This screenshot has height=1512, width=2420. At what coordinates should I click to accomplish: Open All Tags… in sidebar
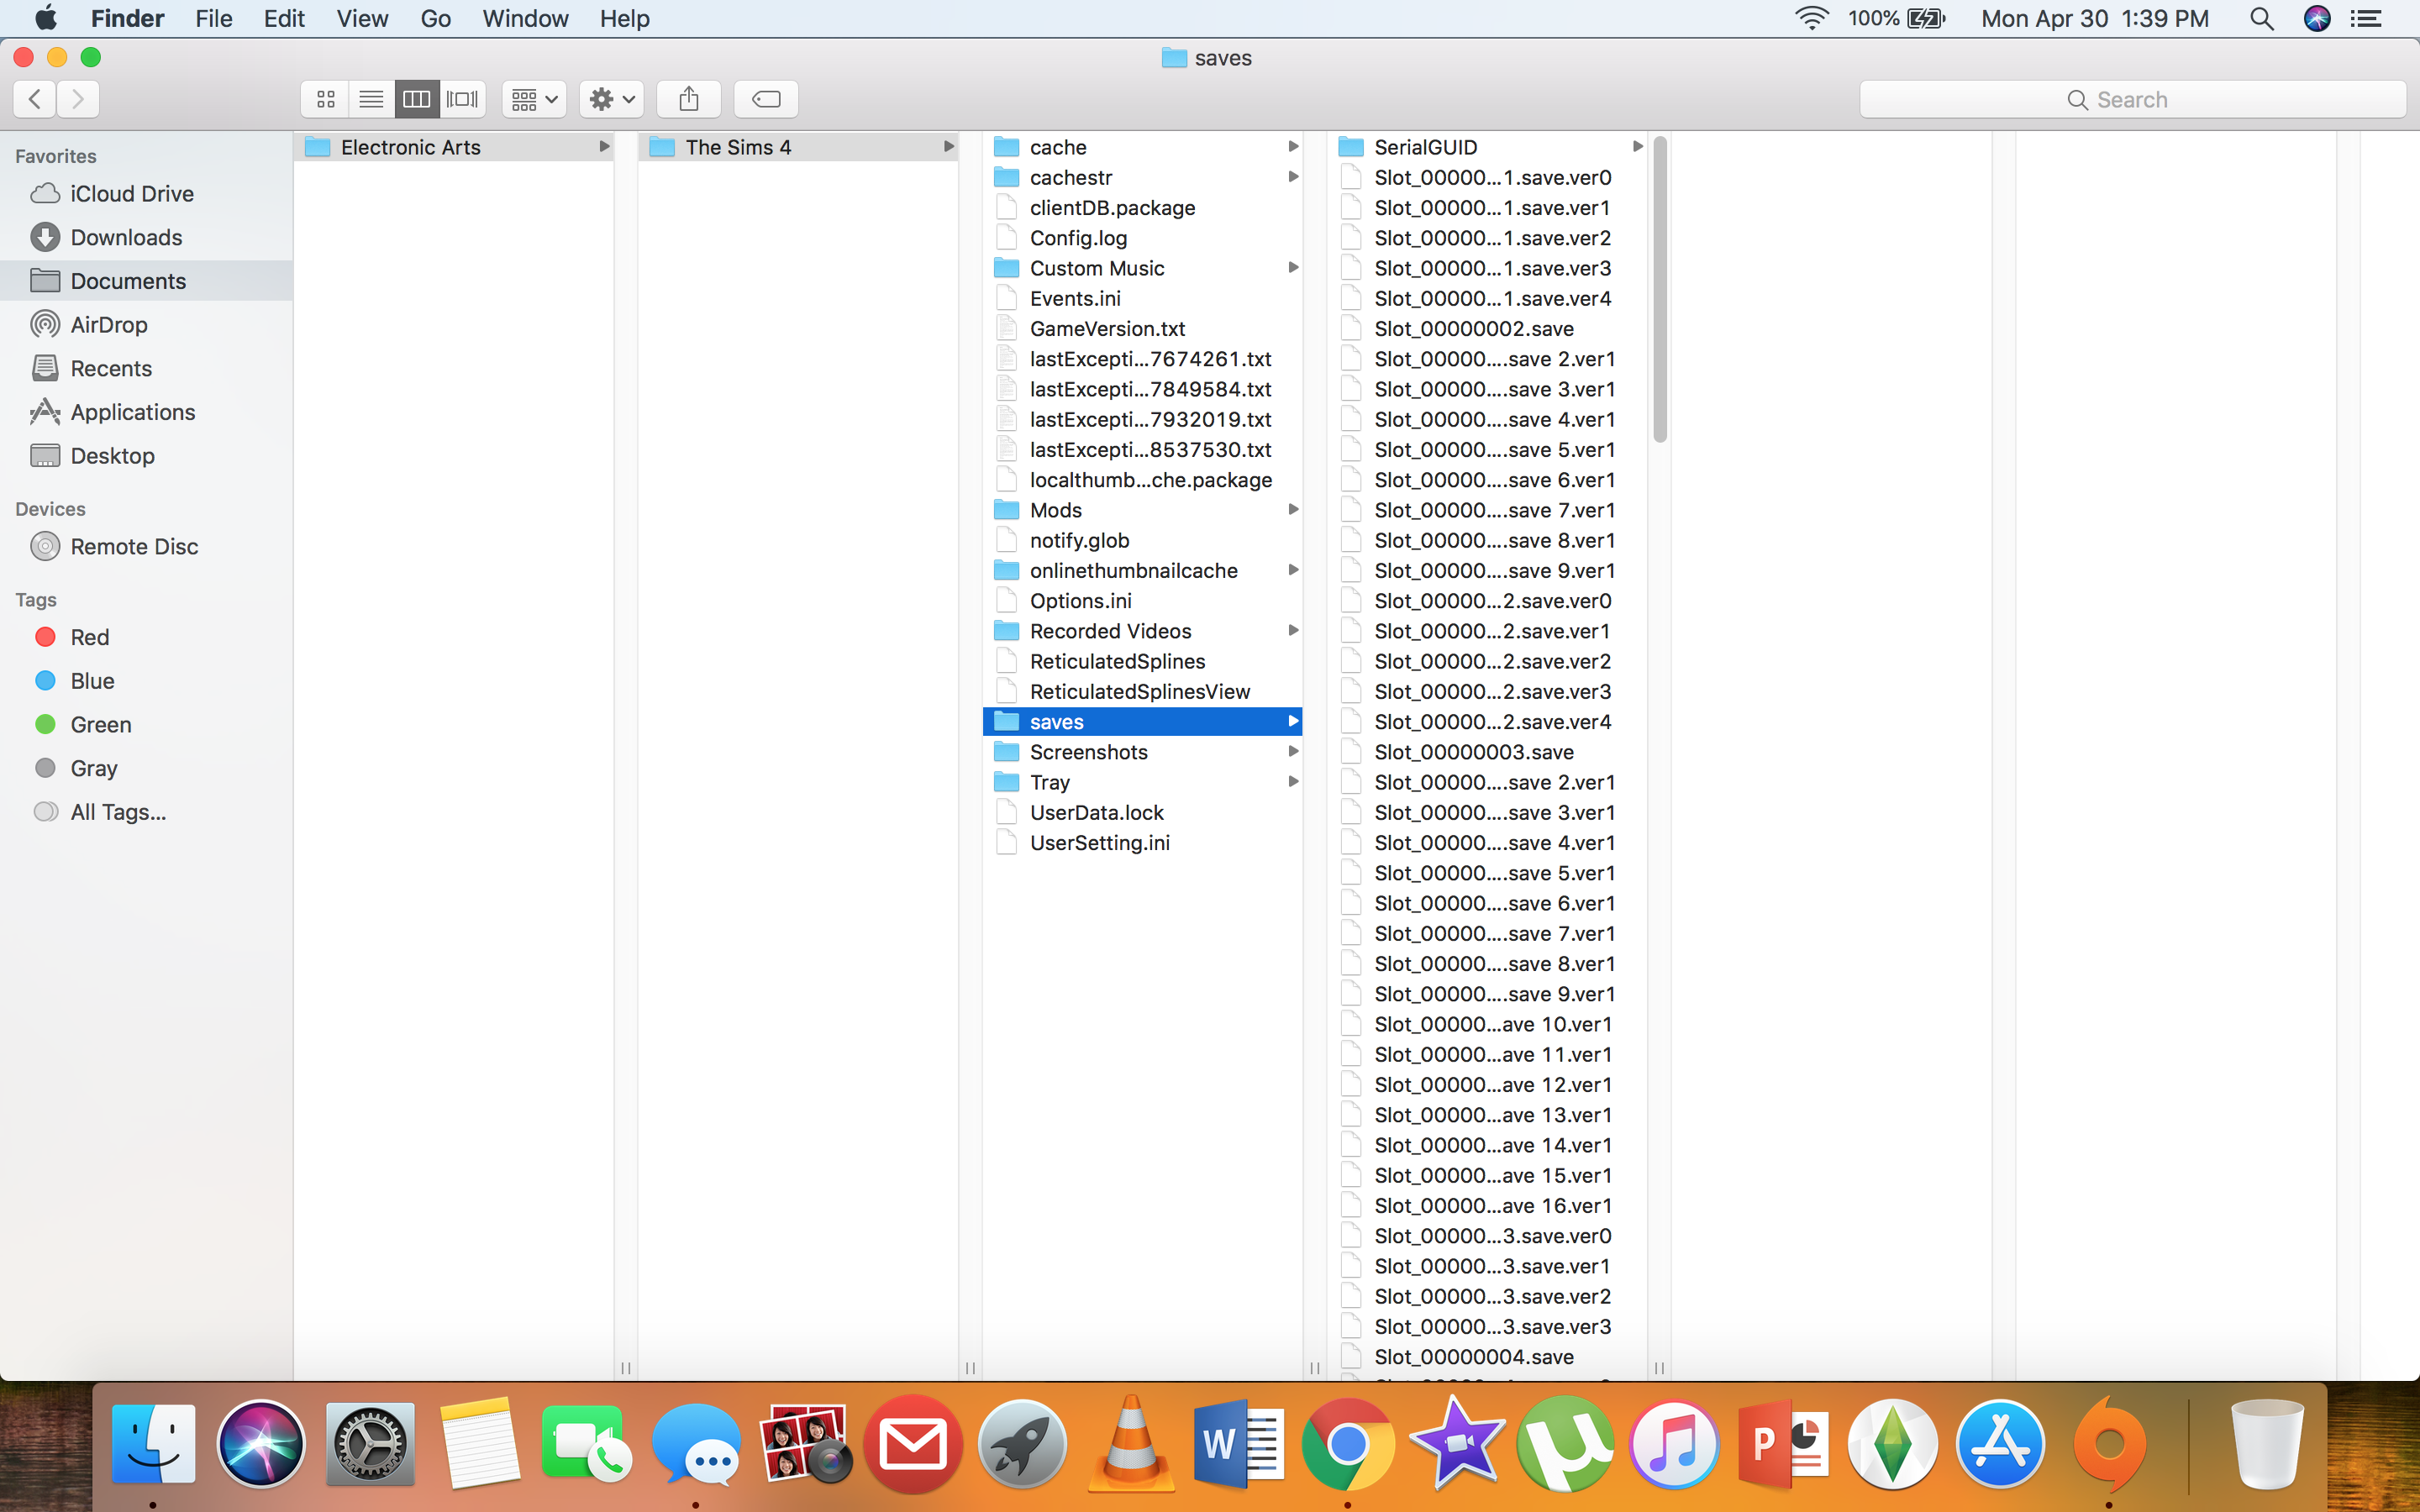[x=146, y=812]
